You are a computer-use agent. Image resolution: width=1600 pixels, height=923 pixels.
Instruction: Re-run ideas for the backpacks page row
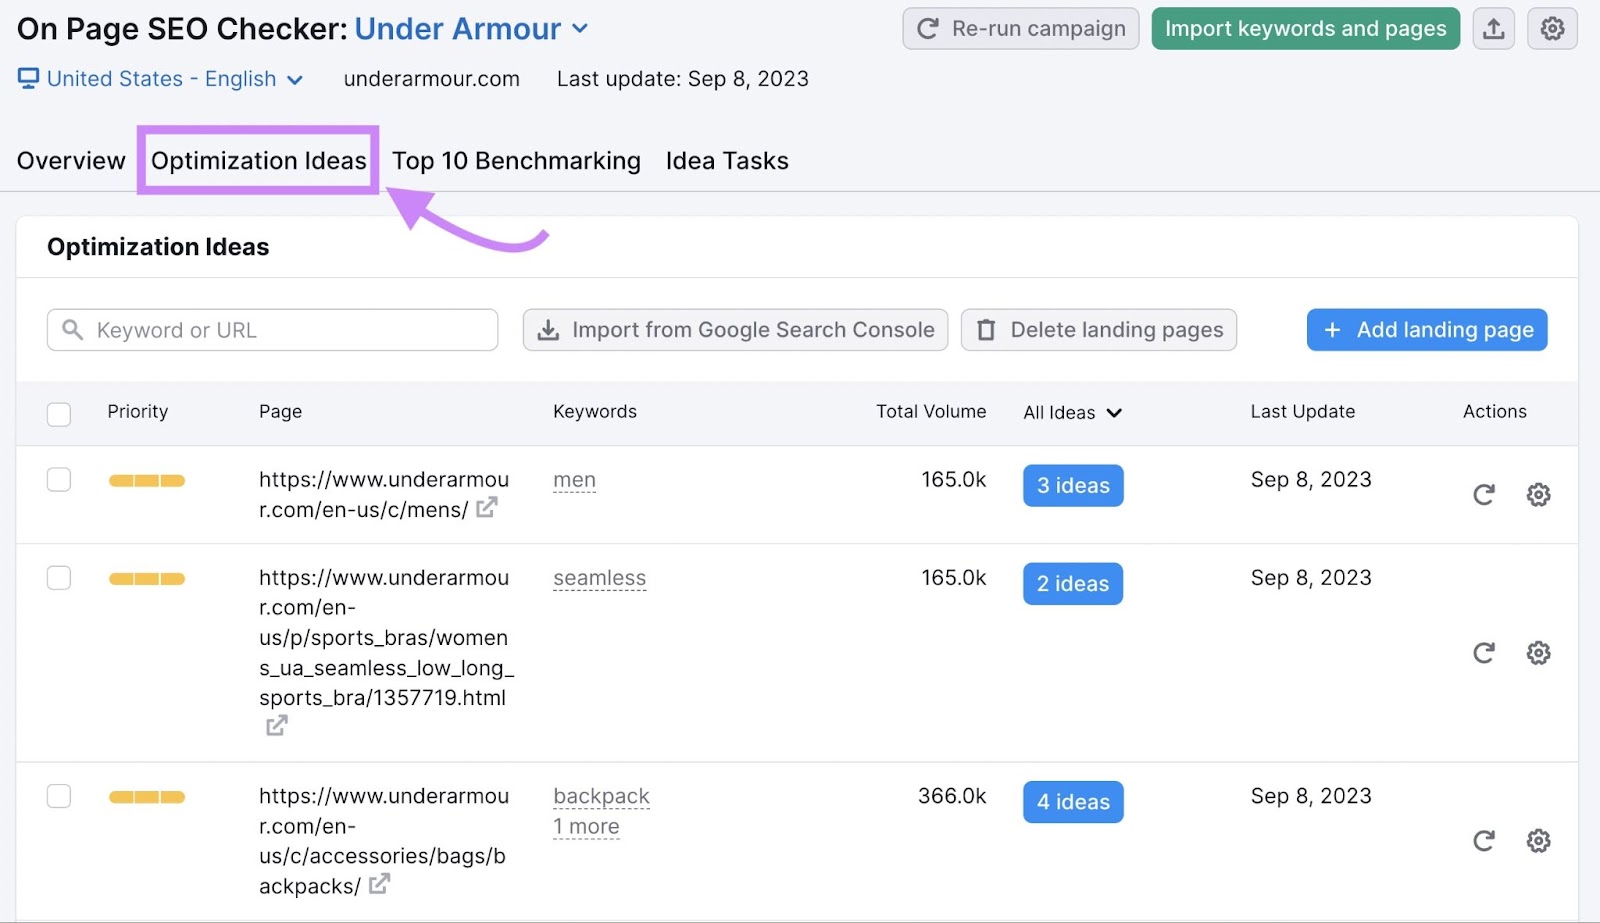pos(1484,841)
